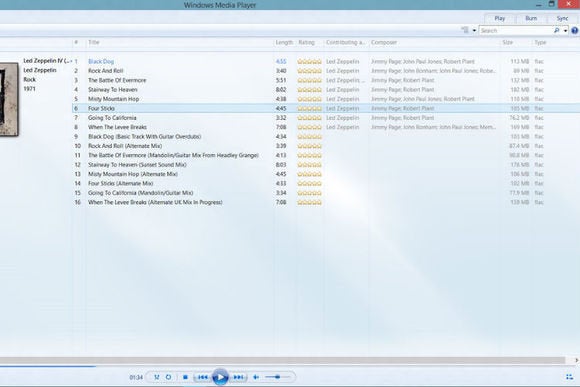Sort by the Title column header

point(94,42)
